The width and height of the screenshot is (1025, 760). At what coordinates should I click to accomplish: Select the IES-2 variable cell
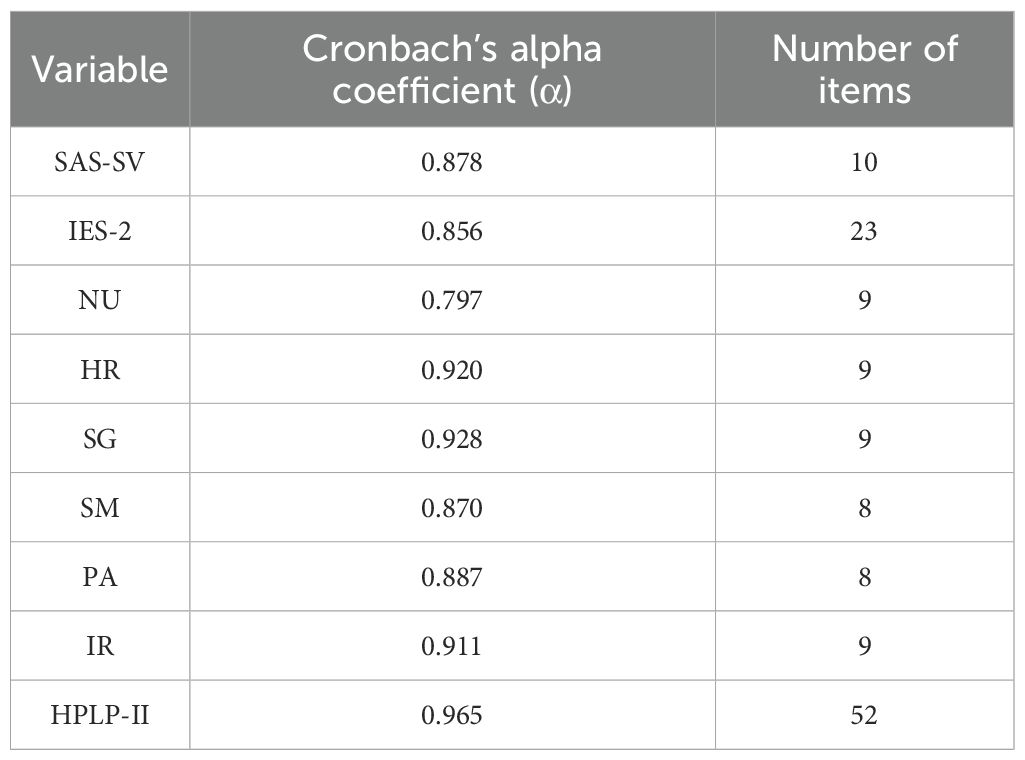click(99, 231)
